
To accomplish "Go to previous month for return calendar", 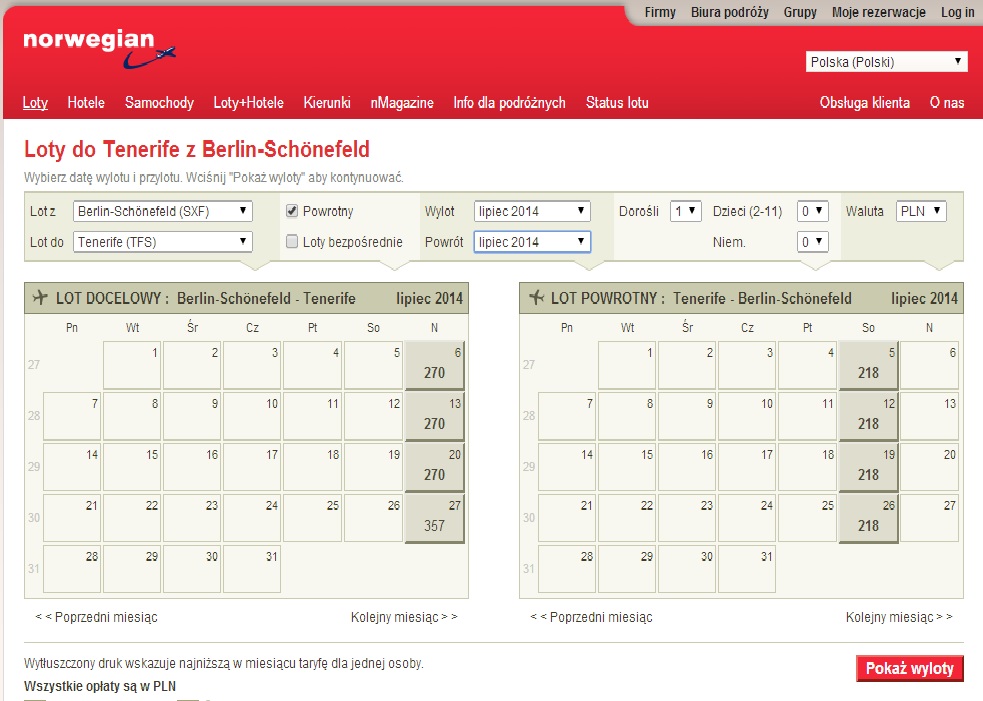I will click(x=591, y=617).
